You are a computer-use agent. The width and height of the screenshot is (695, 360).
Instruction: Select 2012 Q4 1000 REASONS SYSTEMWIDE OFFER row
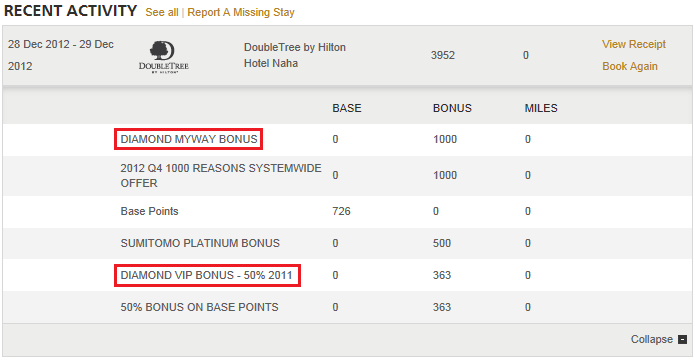point(348,176)
